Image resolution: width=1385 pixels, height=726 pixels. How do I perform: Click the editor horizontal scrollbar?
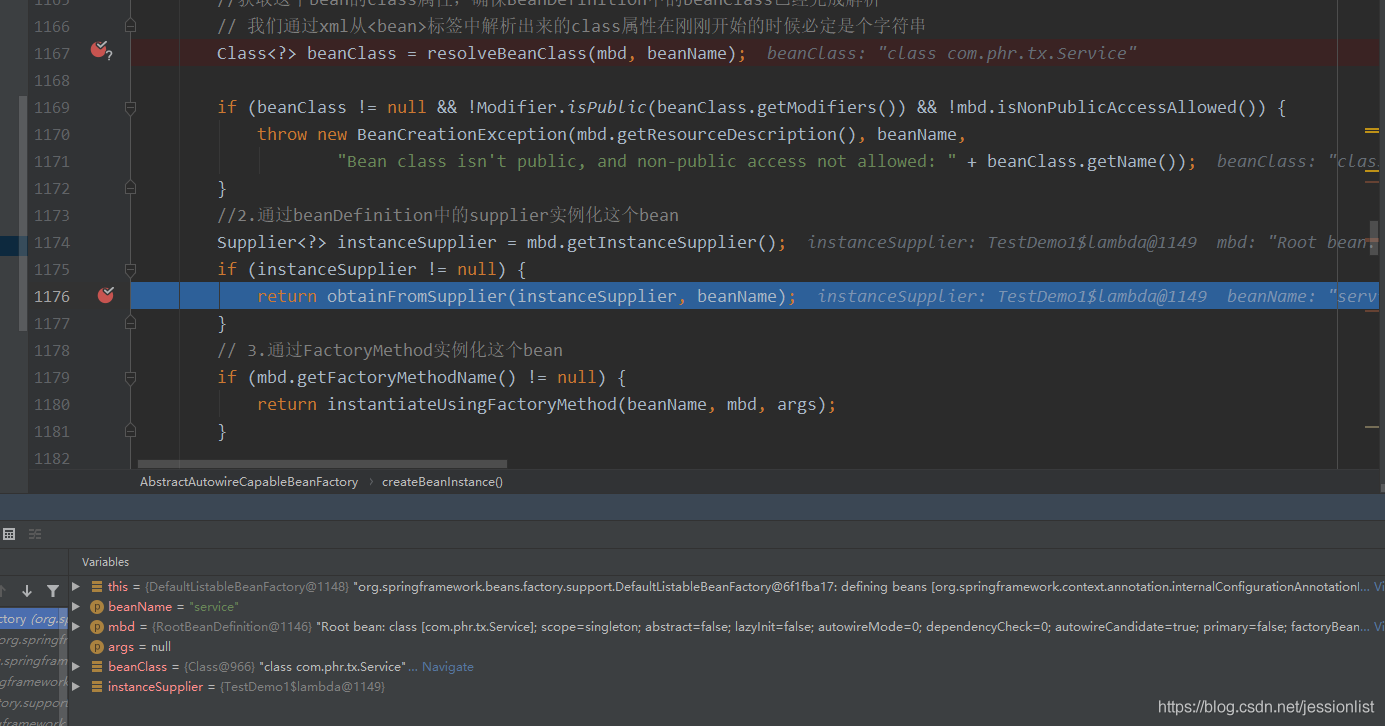(x=322, y=464)
